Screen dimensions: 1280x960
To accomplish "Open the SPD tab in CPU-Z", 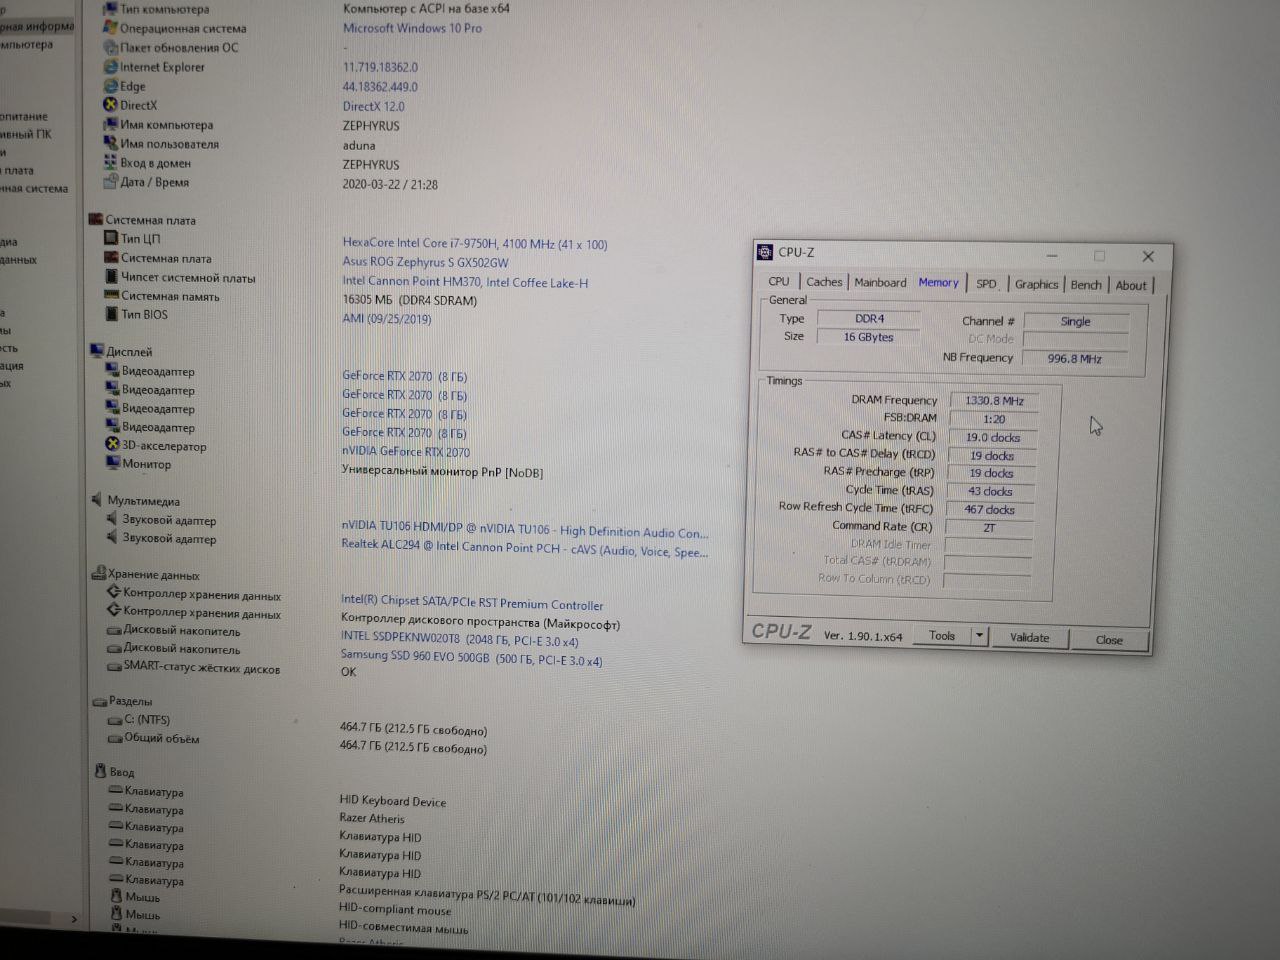I will coord(986,284).
